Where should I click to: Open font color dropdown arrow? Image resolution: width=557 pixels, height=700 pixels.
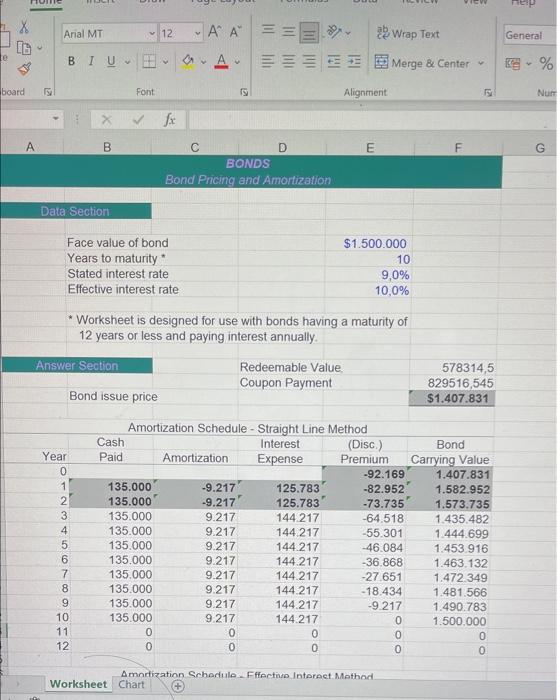point(237,62)
